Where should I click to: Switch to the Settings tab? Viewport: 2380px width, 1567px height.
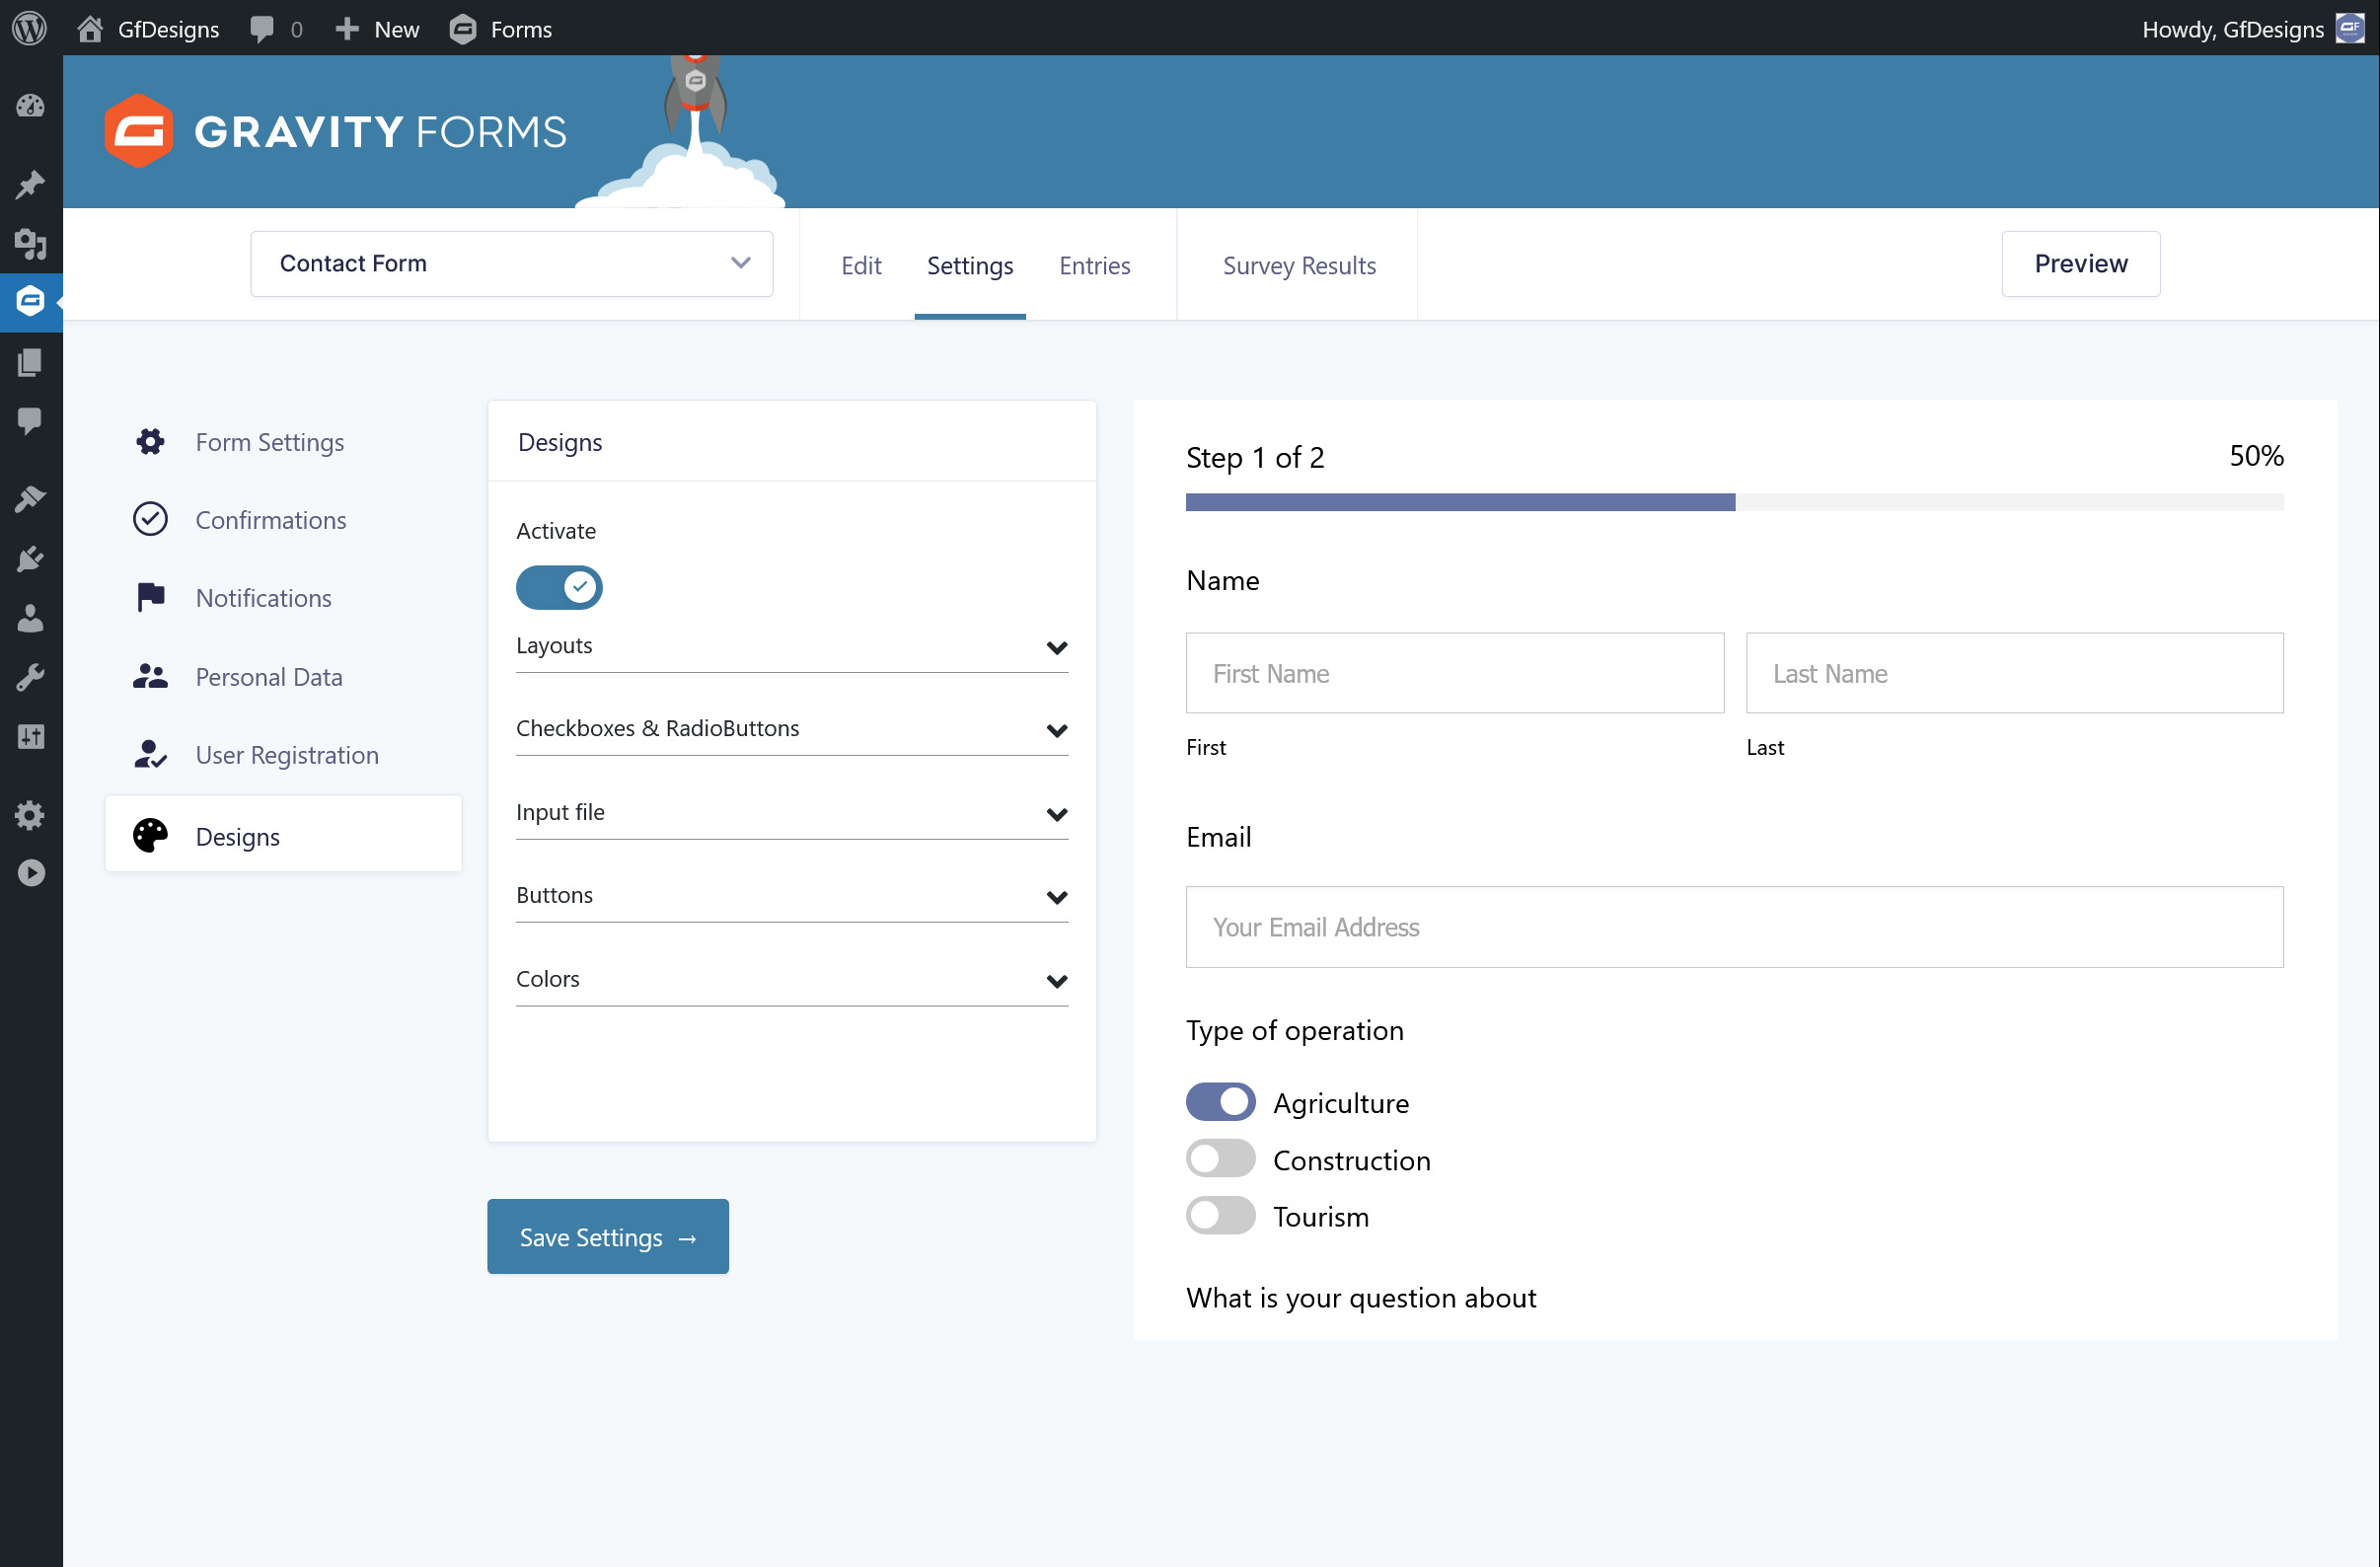(970, 265)
